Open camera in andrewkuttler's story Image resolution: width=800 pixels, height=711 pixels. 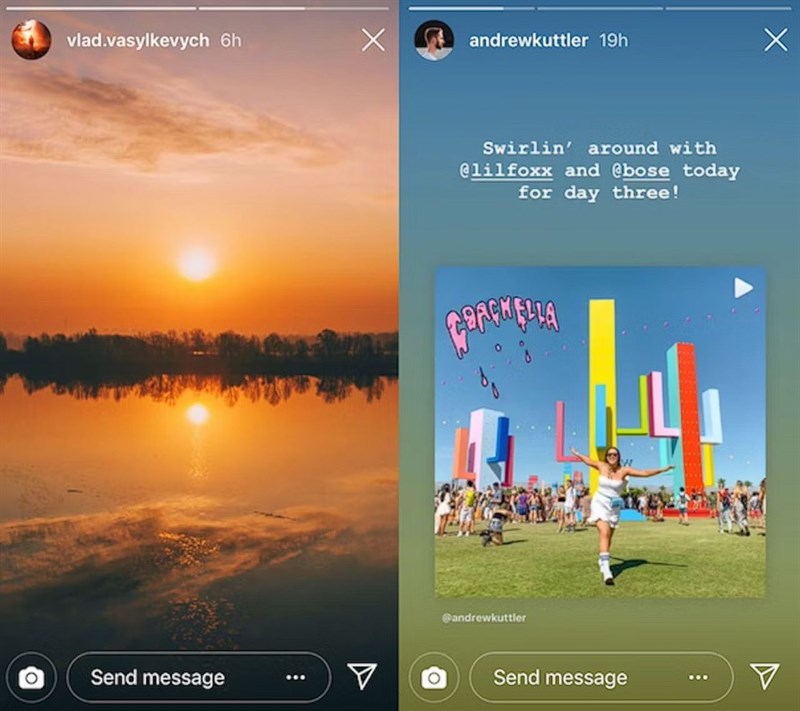coord(434,678)
